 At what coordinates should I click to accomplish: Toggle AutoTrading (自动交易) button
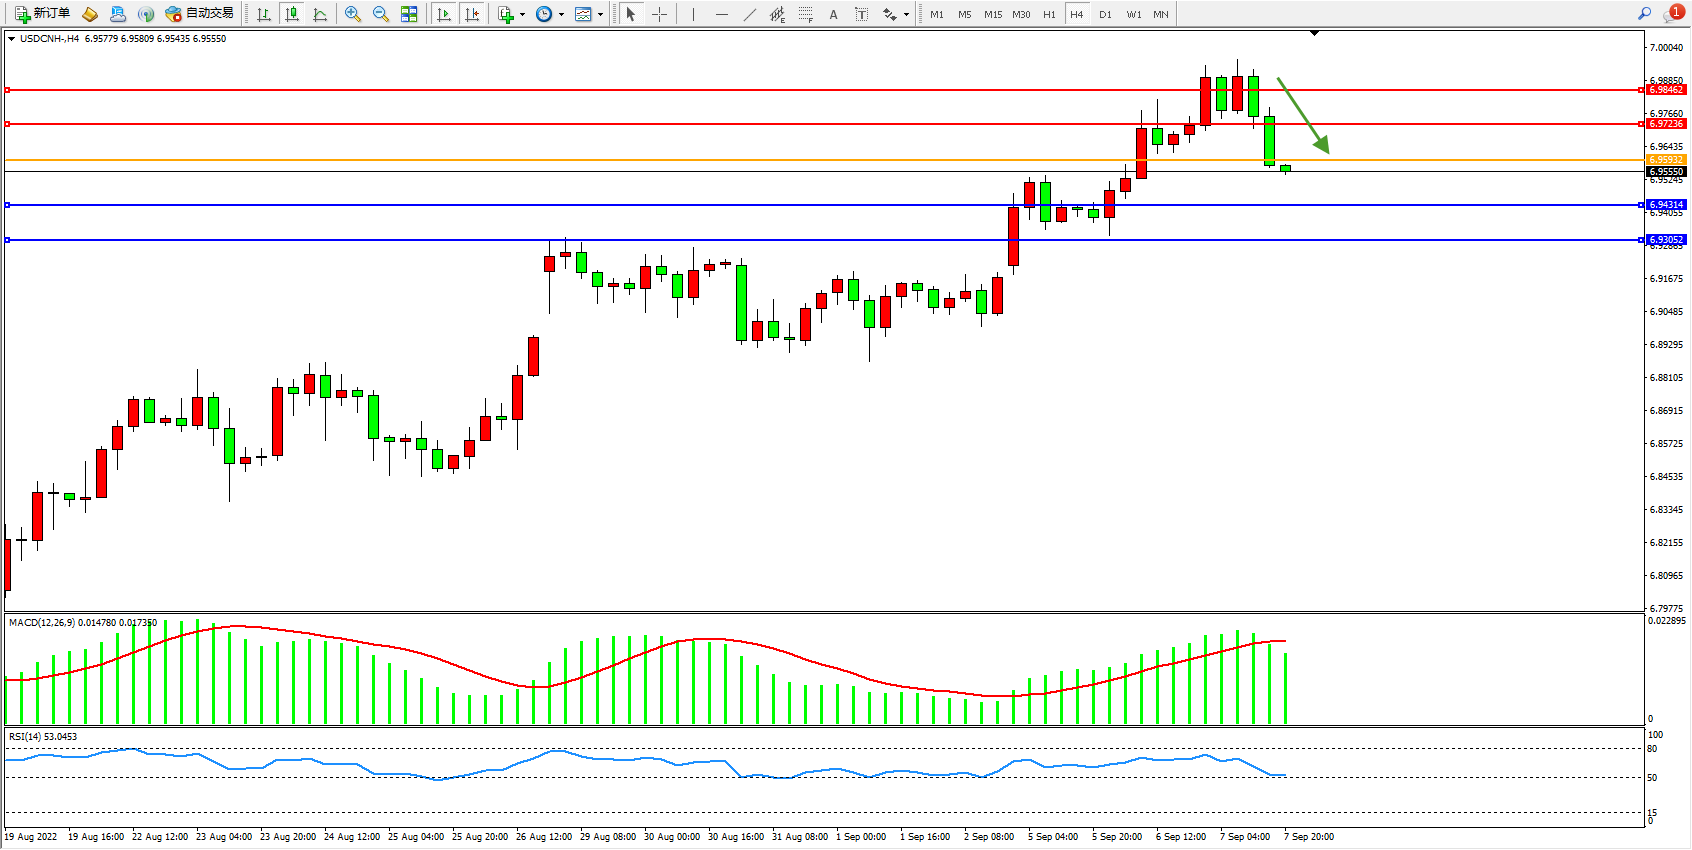click(x=200, y=14)
